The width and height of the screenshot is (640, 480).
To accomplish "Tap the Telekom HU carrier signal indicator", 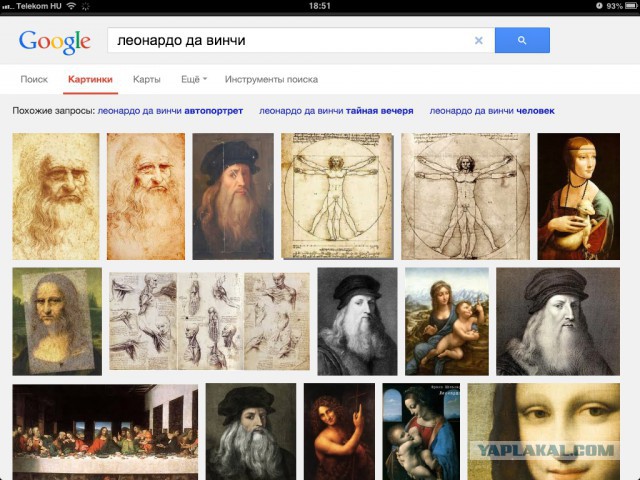I will point(32,6).
